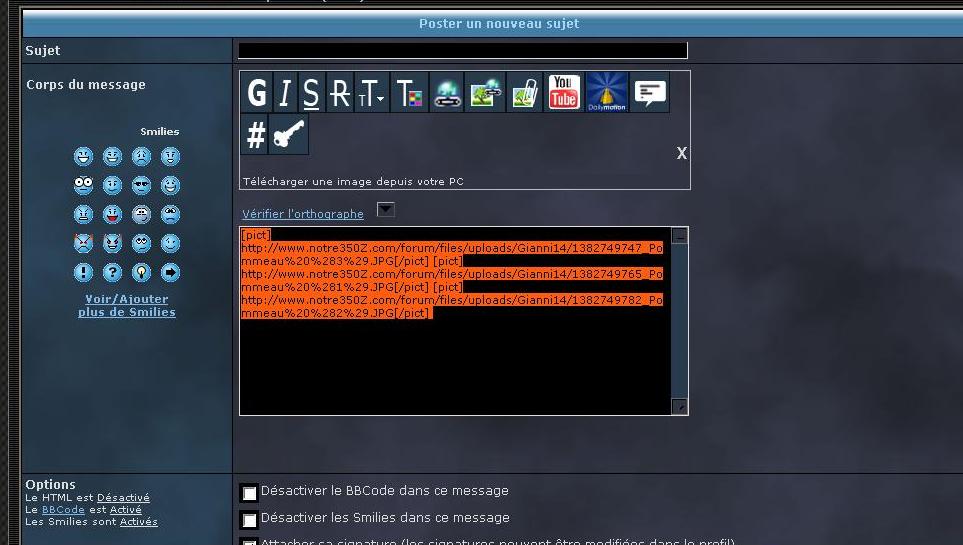The width and height of the screenshot is (963, 545).
Task: Click the Vérifier l'orthographe link
Action: (303, 214)
